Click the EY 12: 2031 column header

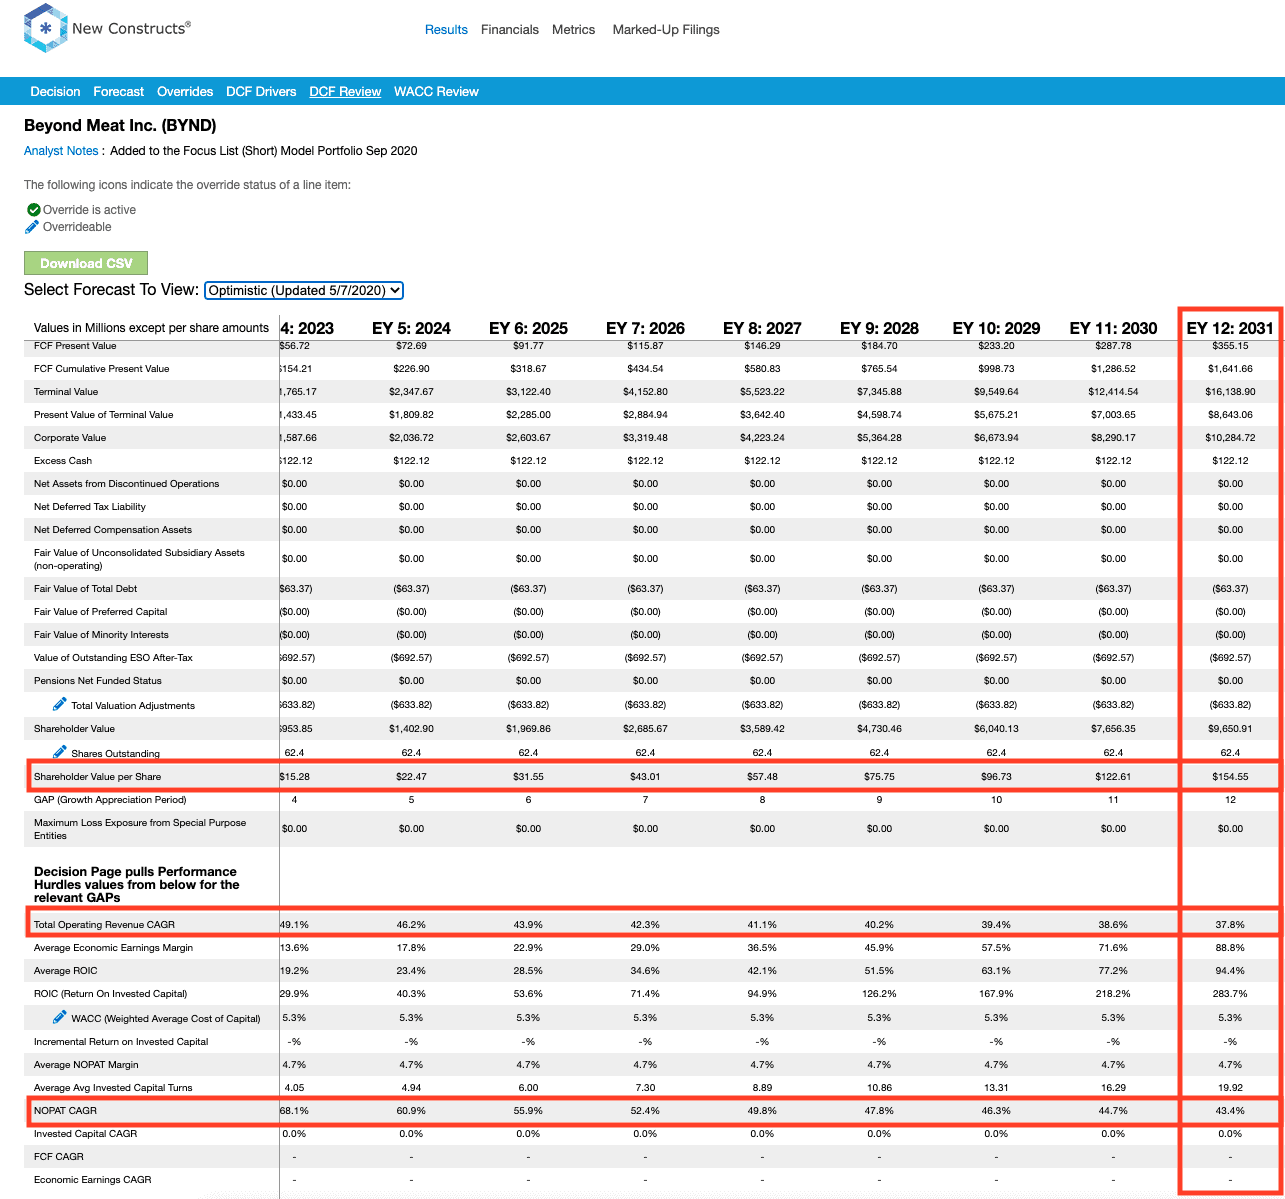1230,328
